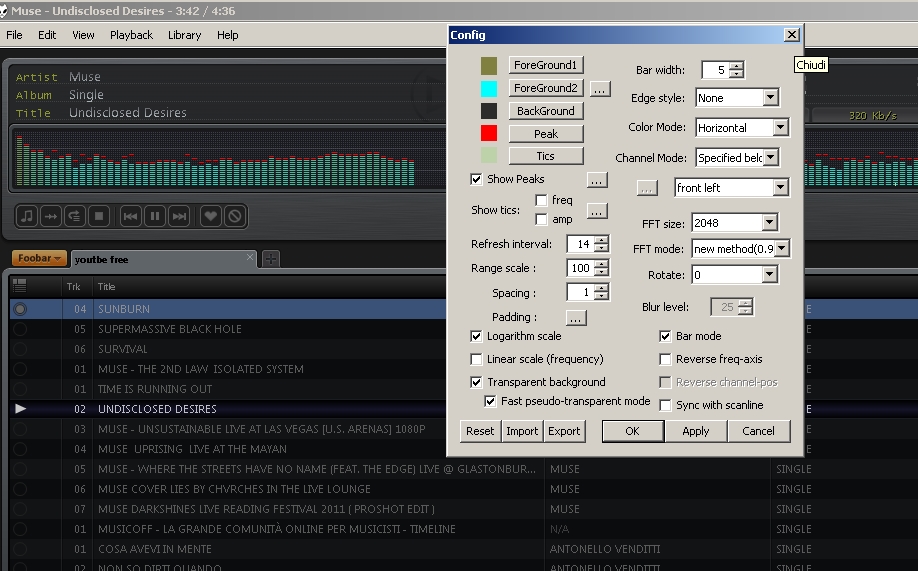Click the heart favorite button
This screenshot has width=918, height=571.
tap(210, 216)
